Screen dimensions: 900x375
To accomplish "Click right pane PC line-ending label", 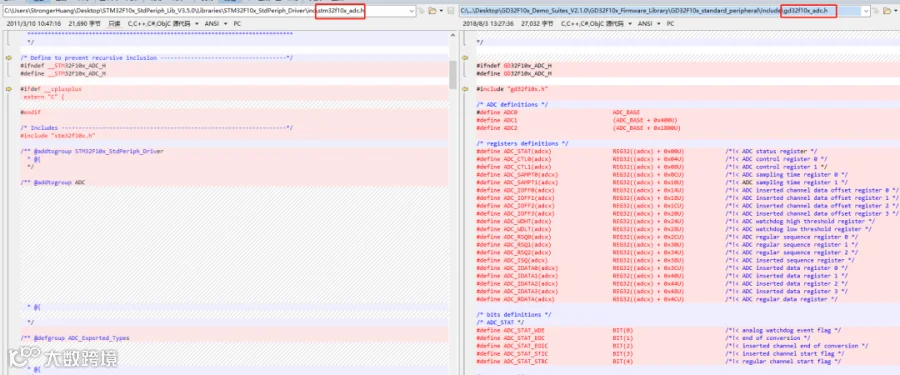I will pos(671,24).
